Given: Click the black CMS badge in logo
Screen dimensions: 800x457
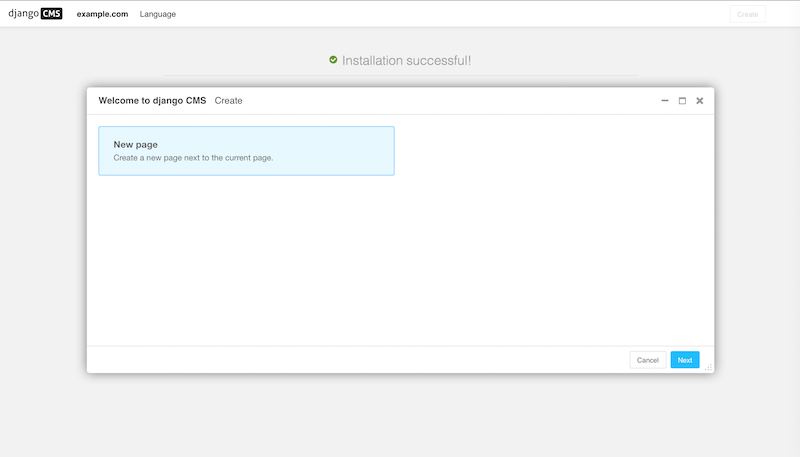Looking at the screenshot, I should click(51, 14).
